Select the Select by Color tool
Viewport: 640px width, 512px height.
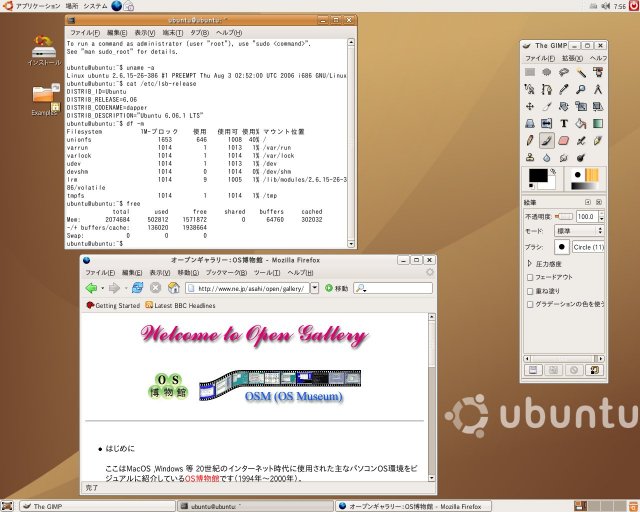(598, 72)
